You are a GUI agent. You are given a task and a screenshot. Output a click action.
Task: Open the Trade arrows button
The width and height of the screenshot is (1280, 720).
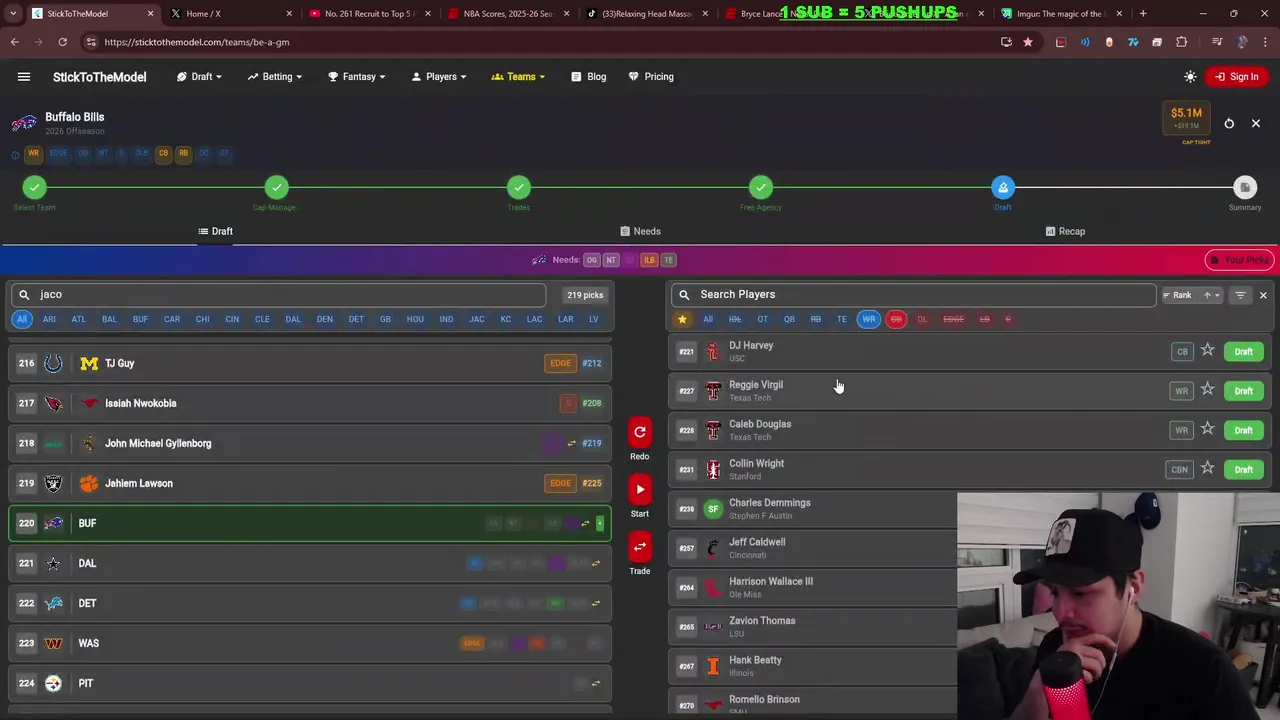click(x=640, y=547)
